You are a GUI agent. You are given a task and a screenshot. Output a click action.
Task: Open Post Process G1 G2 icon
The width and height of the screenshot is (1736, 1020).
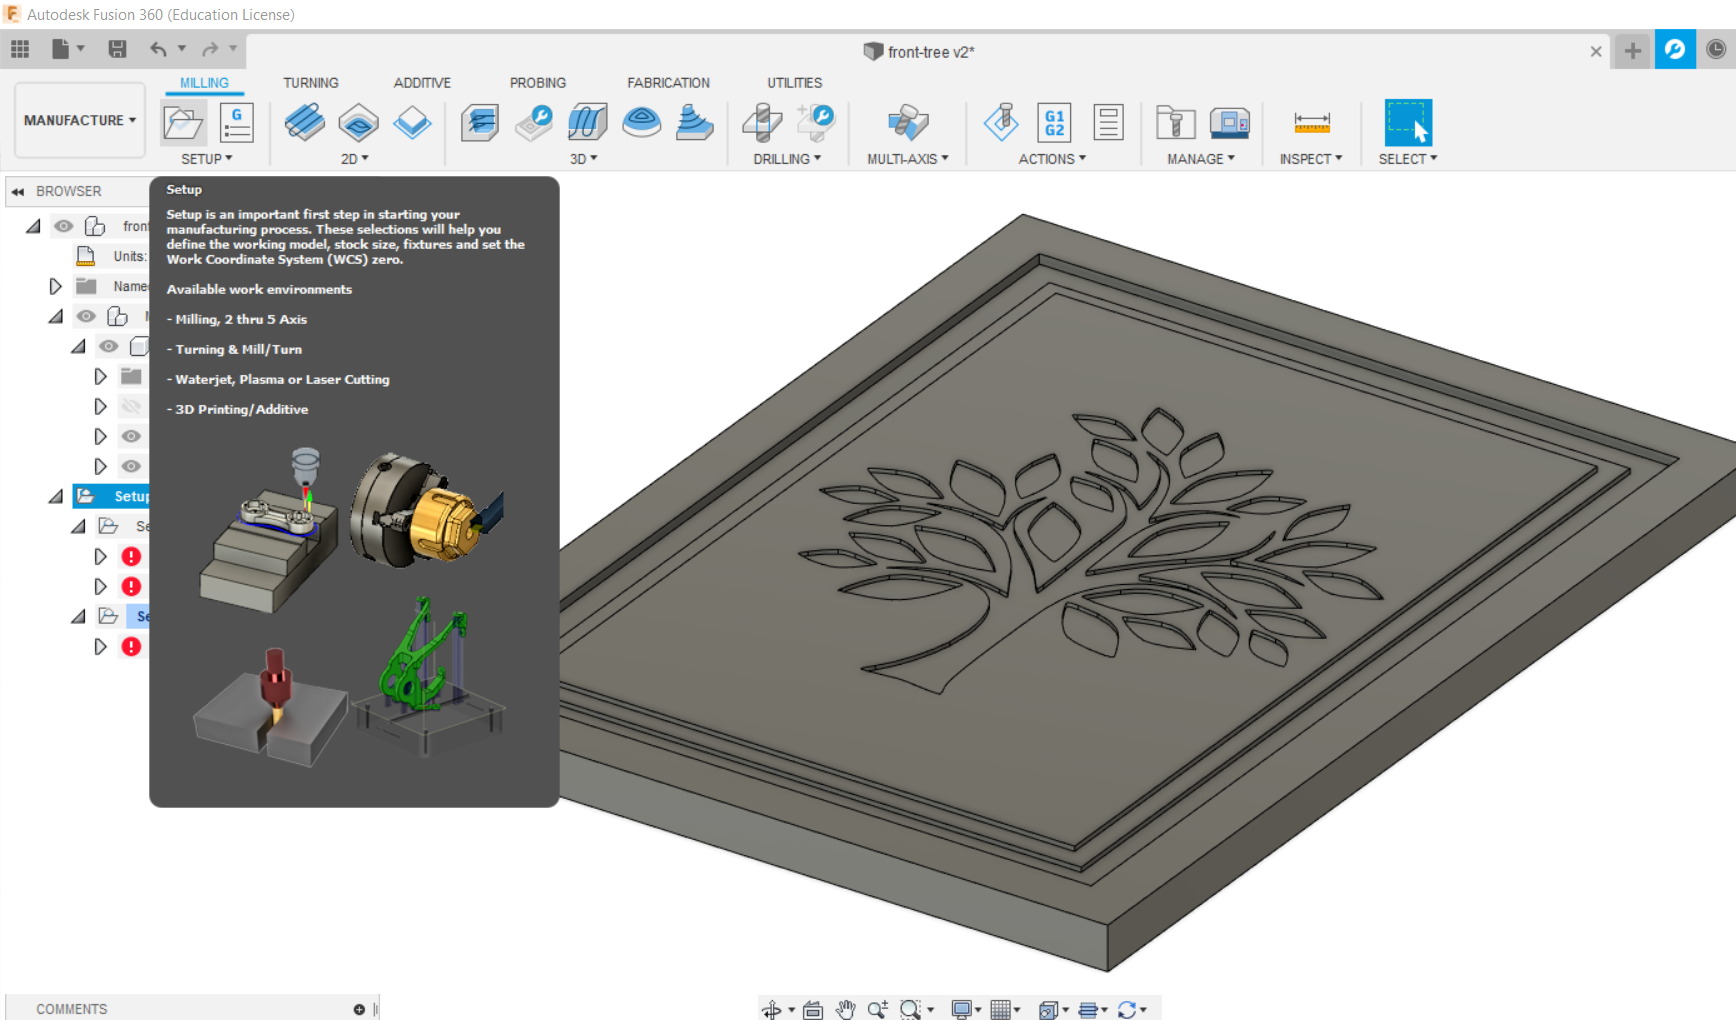(1054, 123)
